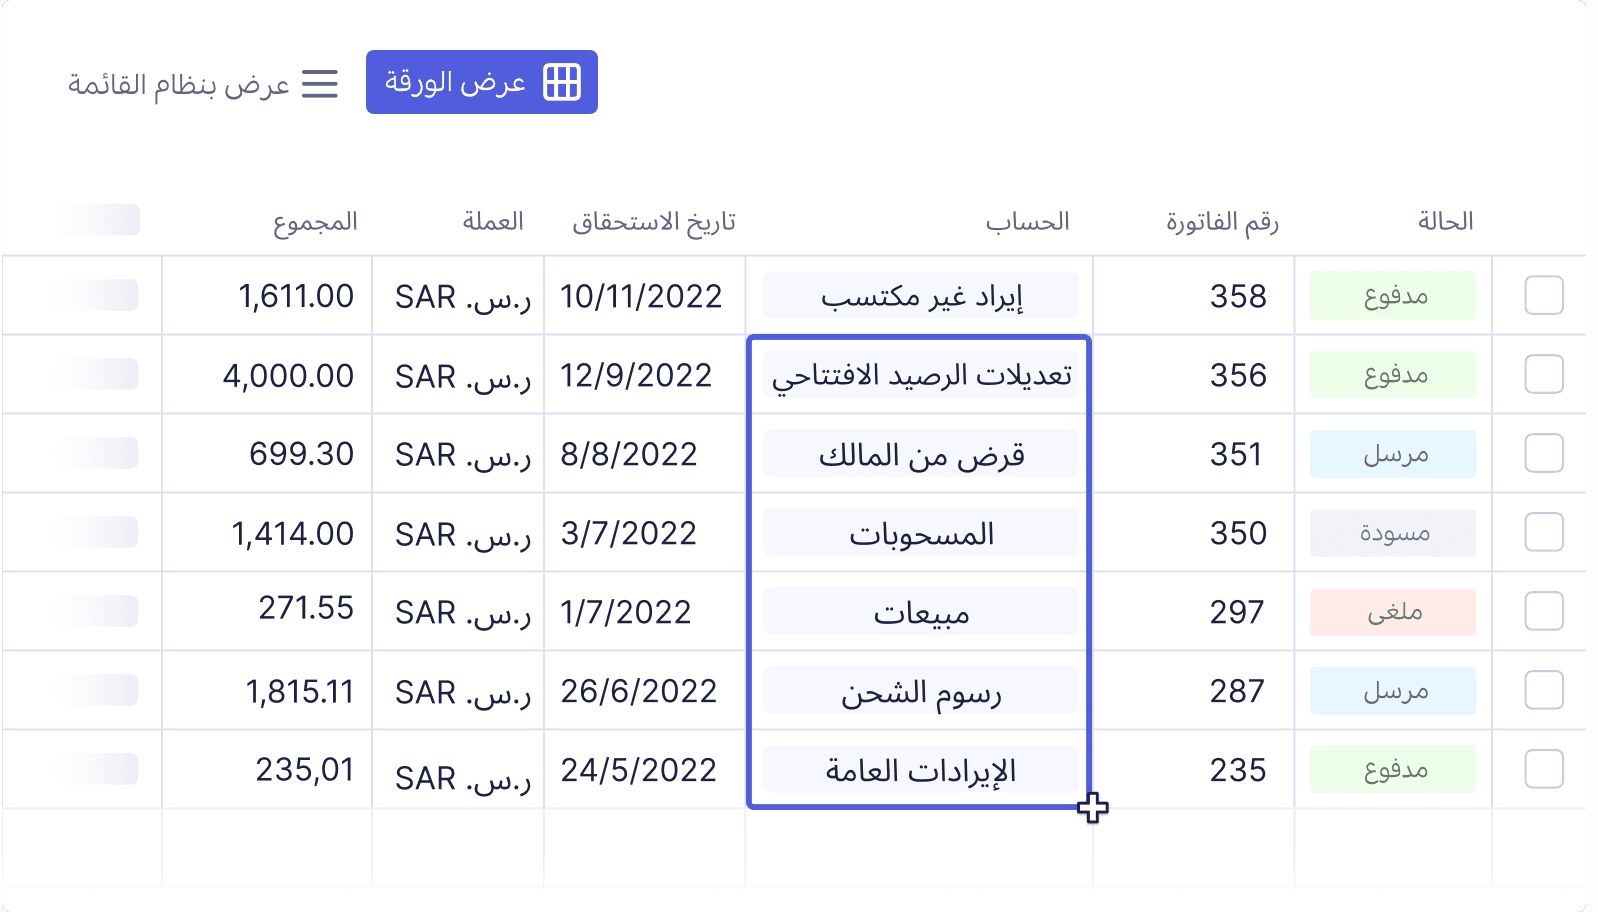This screenshot has height=912, width=1598.
Task: Sort by the المجموع column header
Action: 315,221
